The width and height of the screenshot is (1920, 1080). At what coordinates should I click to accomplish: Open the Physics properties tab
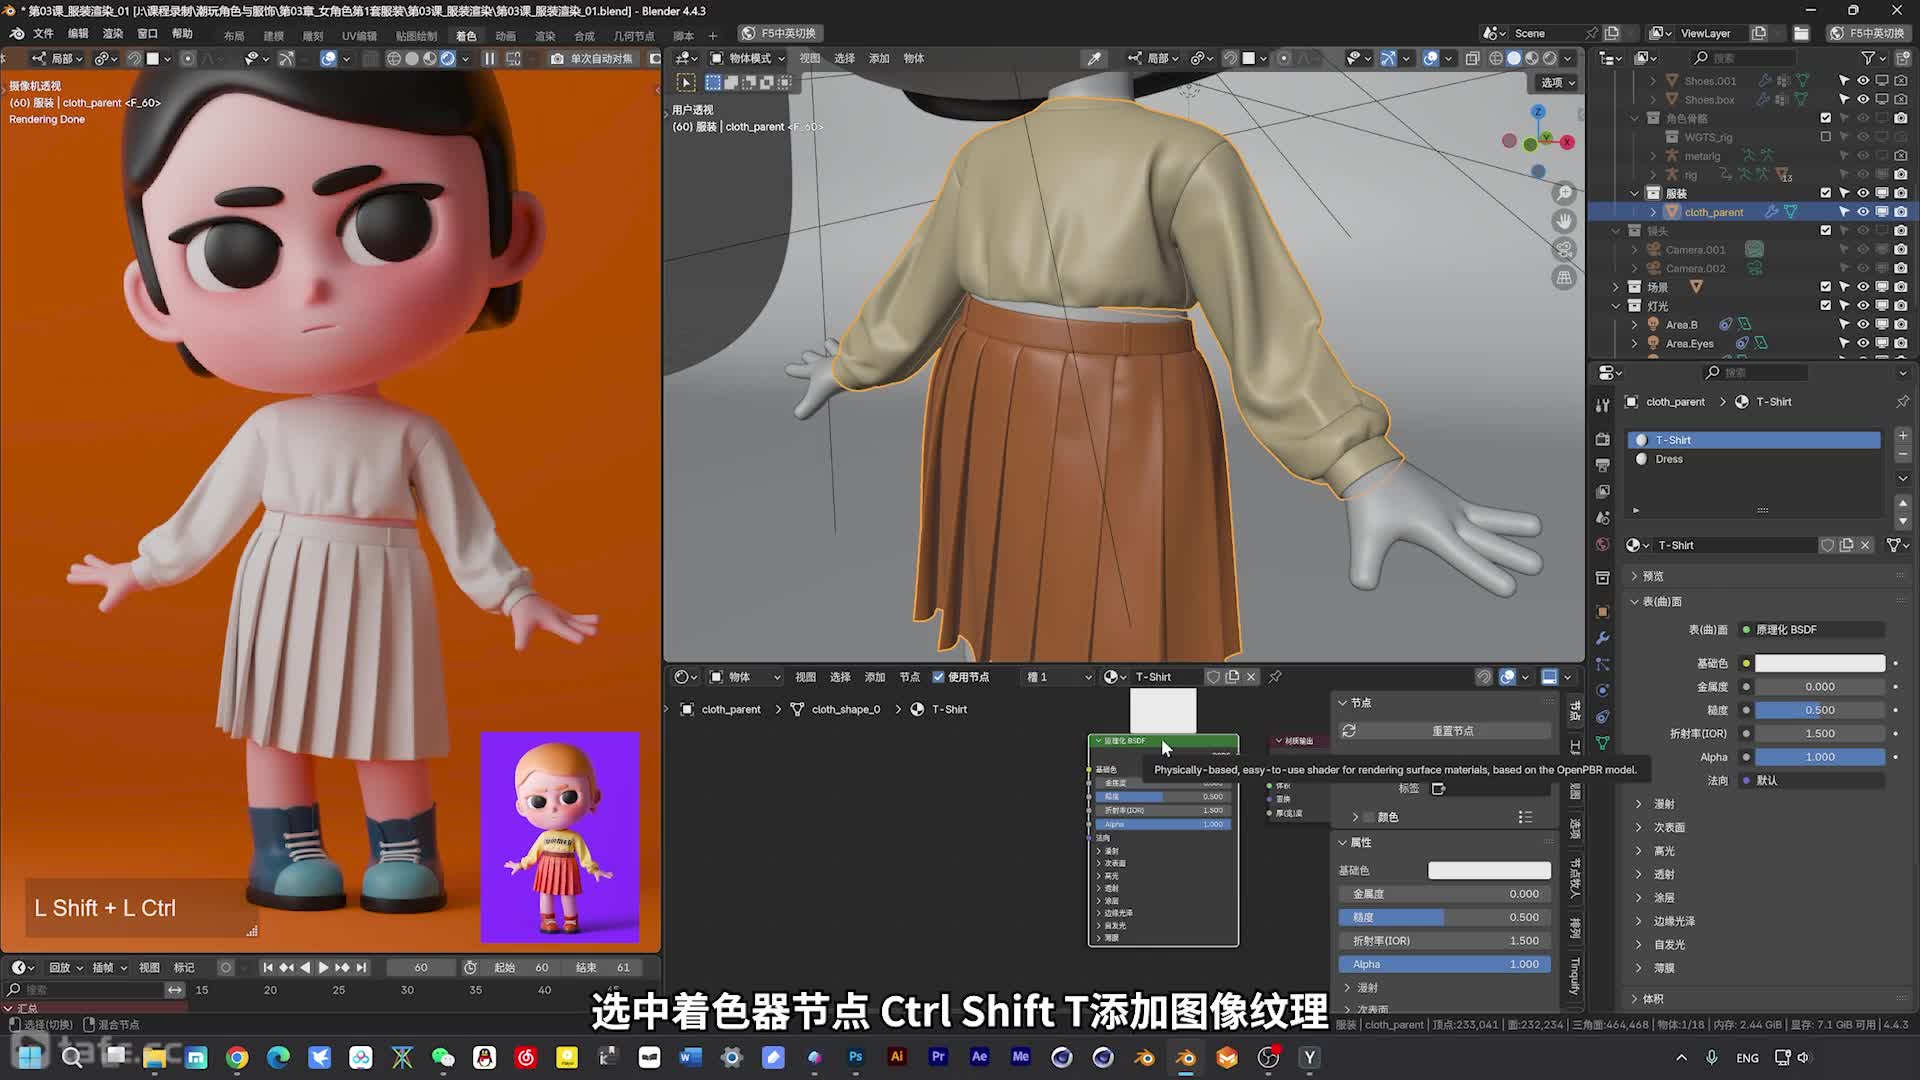coord(1603,690)
